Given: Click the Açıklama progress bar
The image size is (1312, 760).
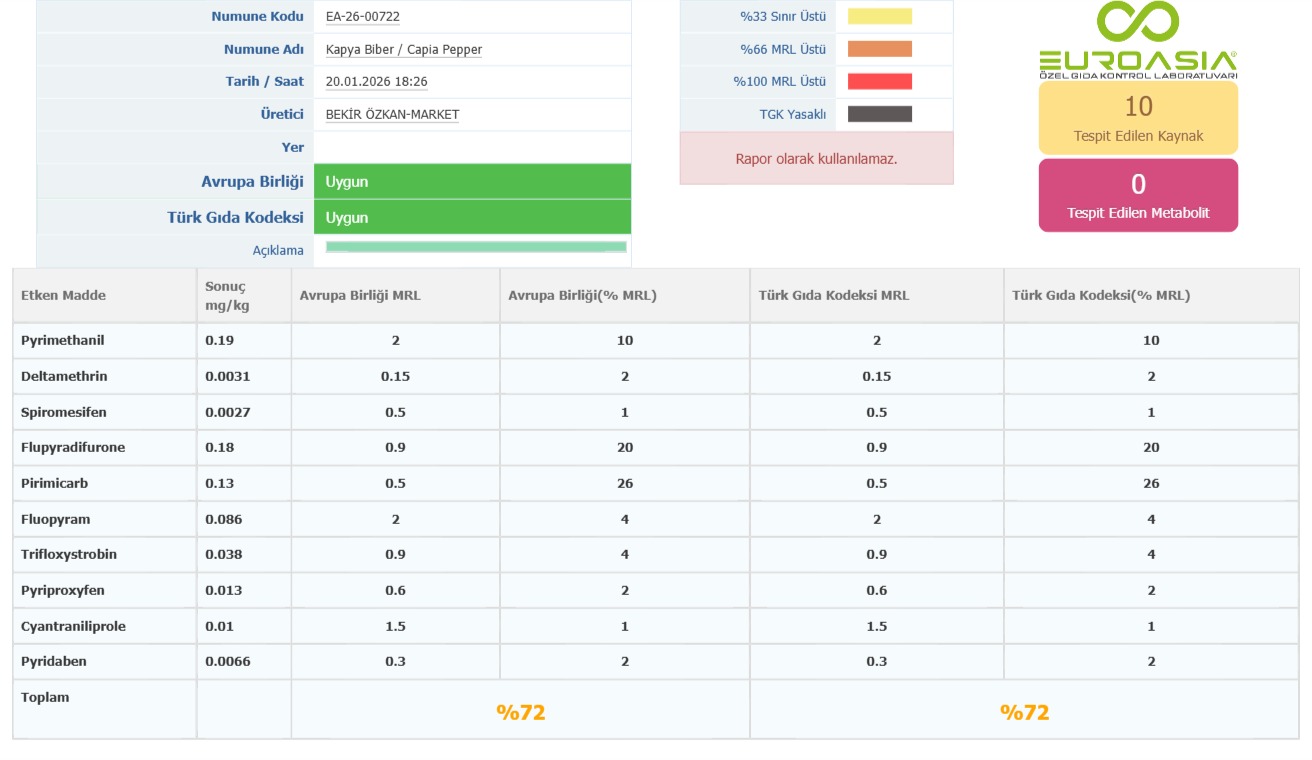Looking at the screenshot, I should (x=476, y=247).
